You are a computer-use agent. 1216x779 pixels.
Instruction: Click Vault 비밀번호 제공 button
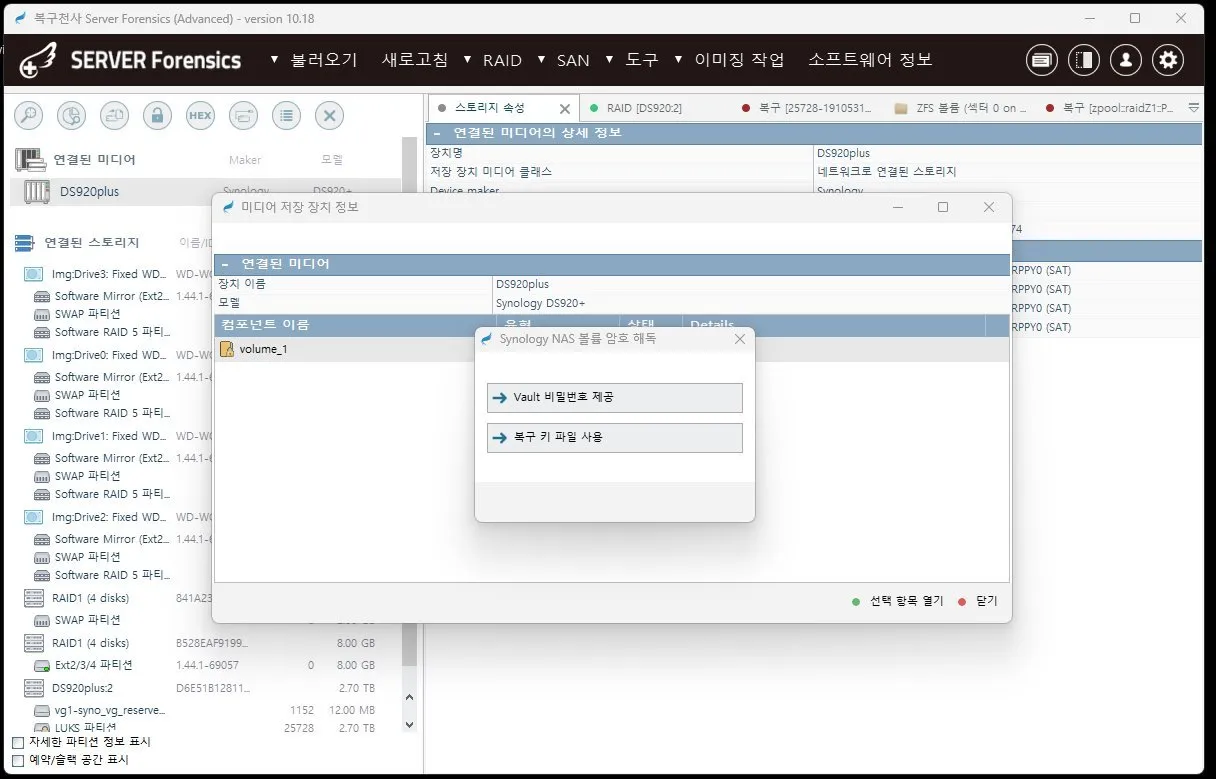coord(614,397)
